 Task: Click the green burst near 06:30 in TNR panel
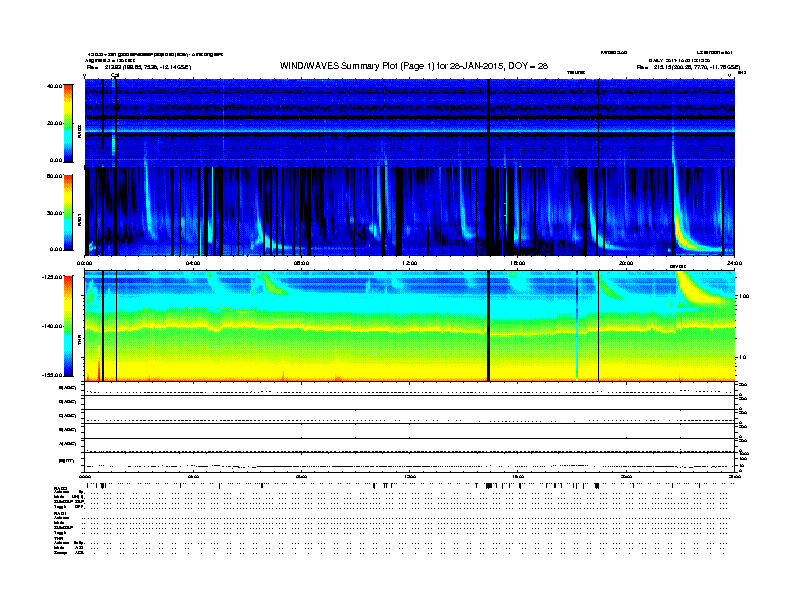click(272, 283)
